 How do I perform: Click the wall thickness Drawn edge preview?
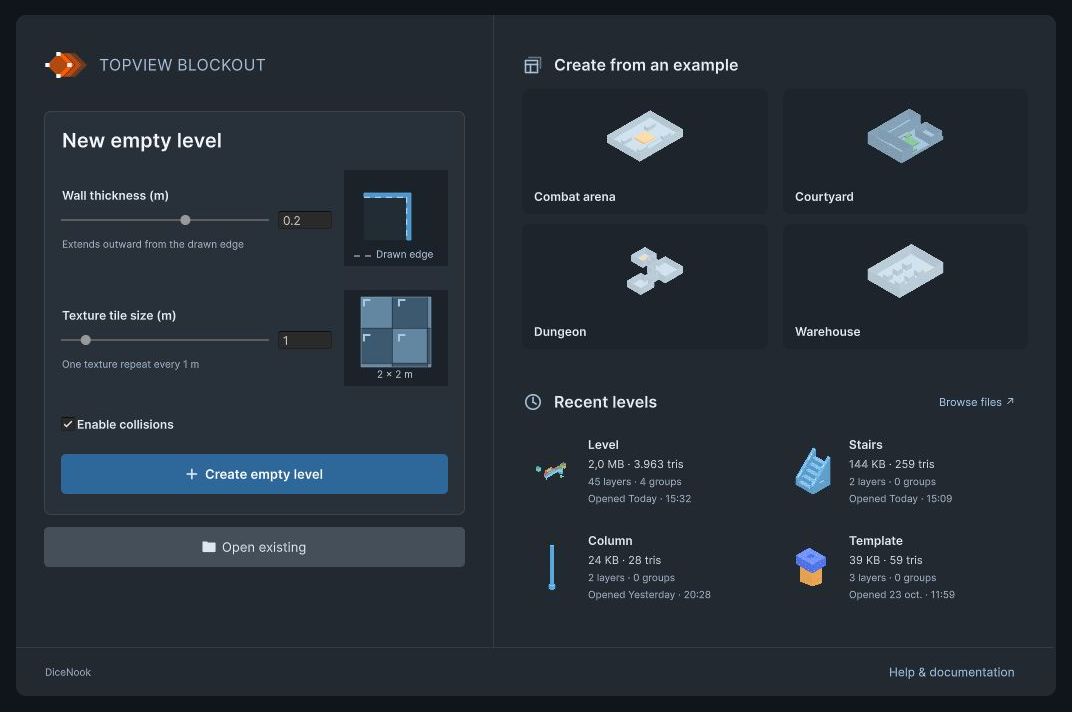(x=396, y=217)
